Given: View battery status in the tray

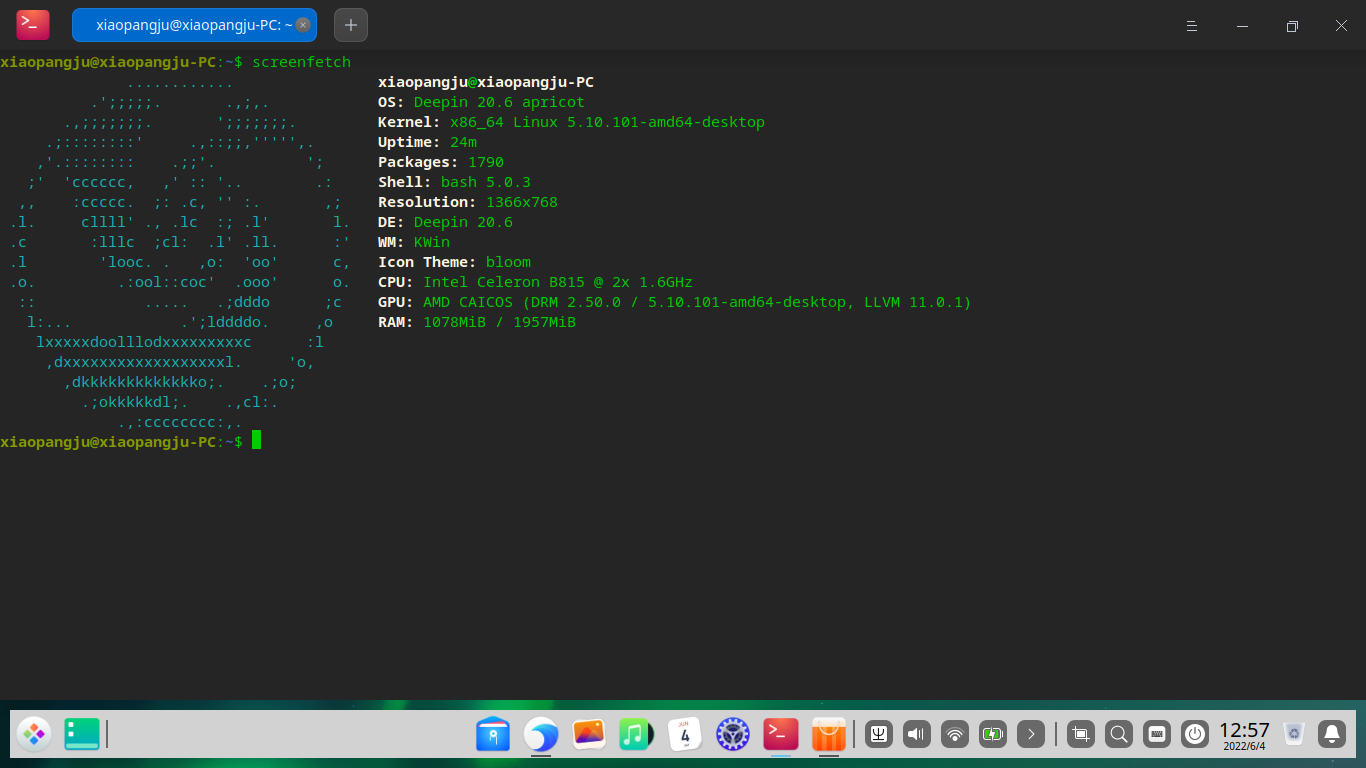Looking at the screenshot, I should [992, 734].
